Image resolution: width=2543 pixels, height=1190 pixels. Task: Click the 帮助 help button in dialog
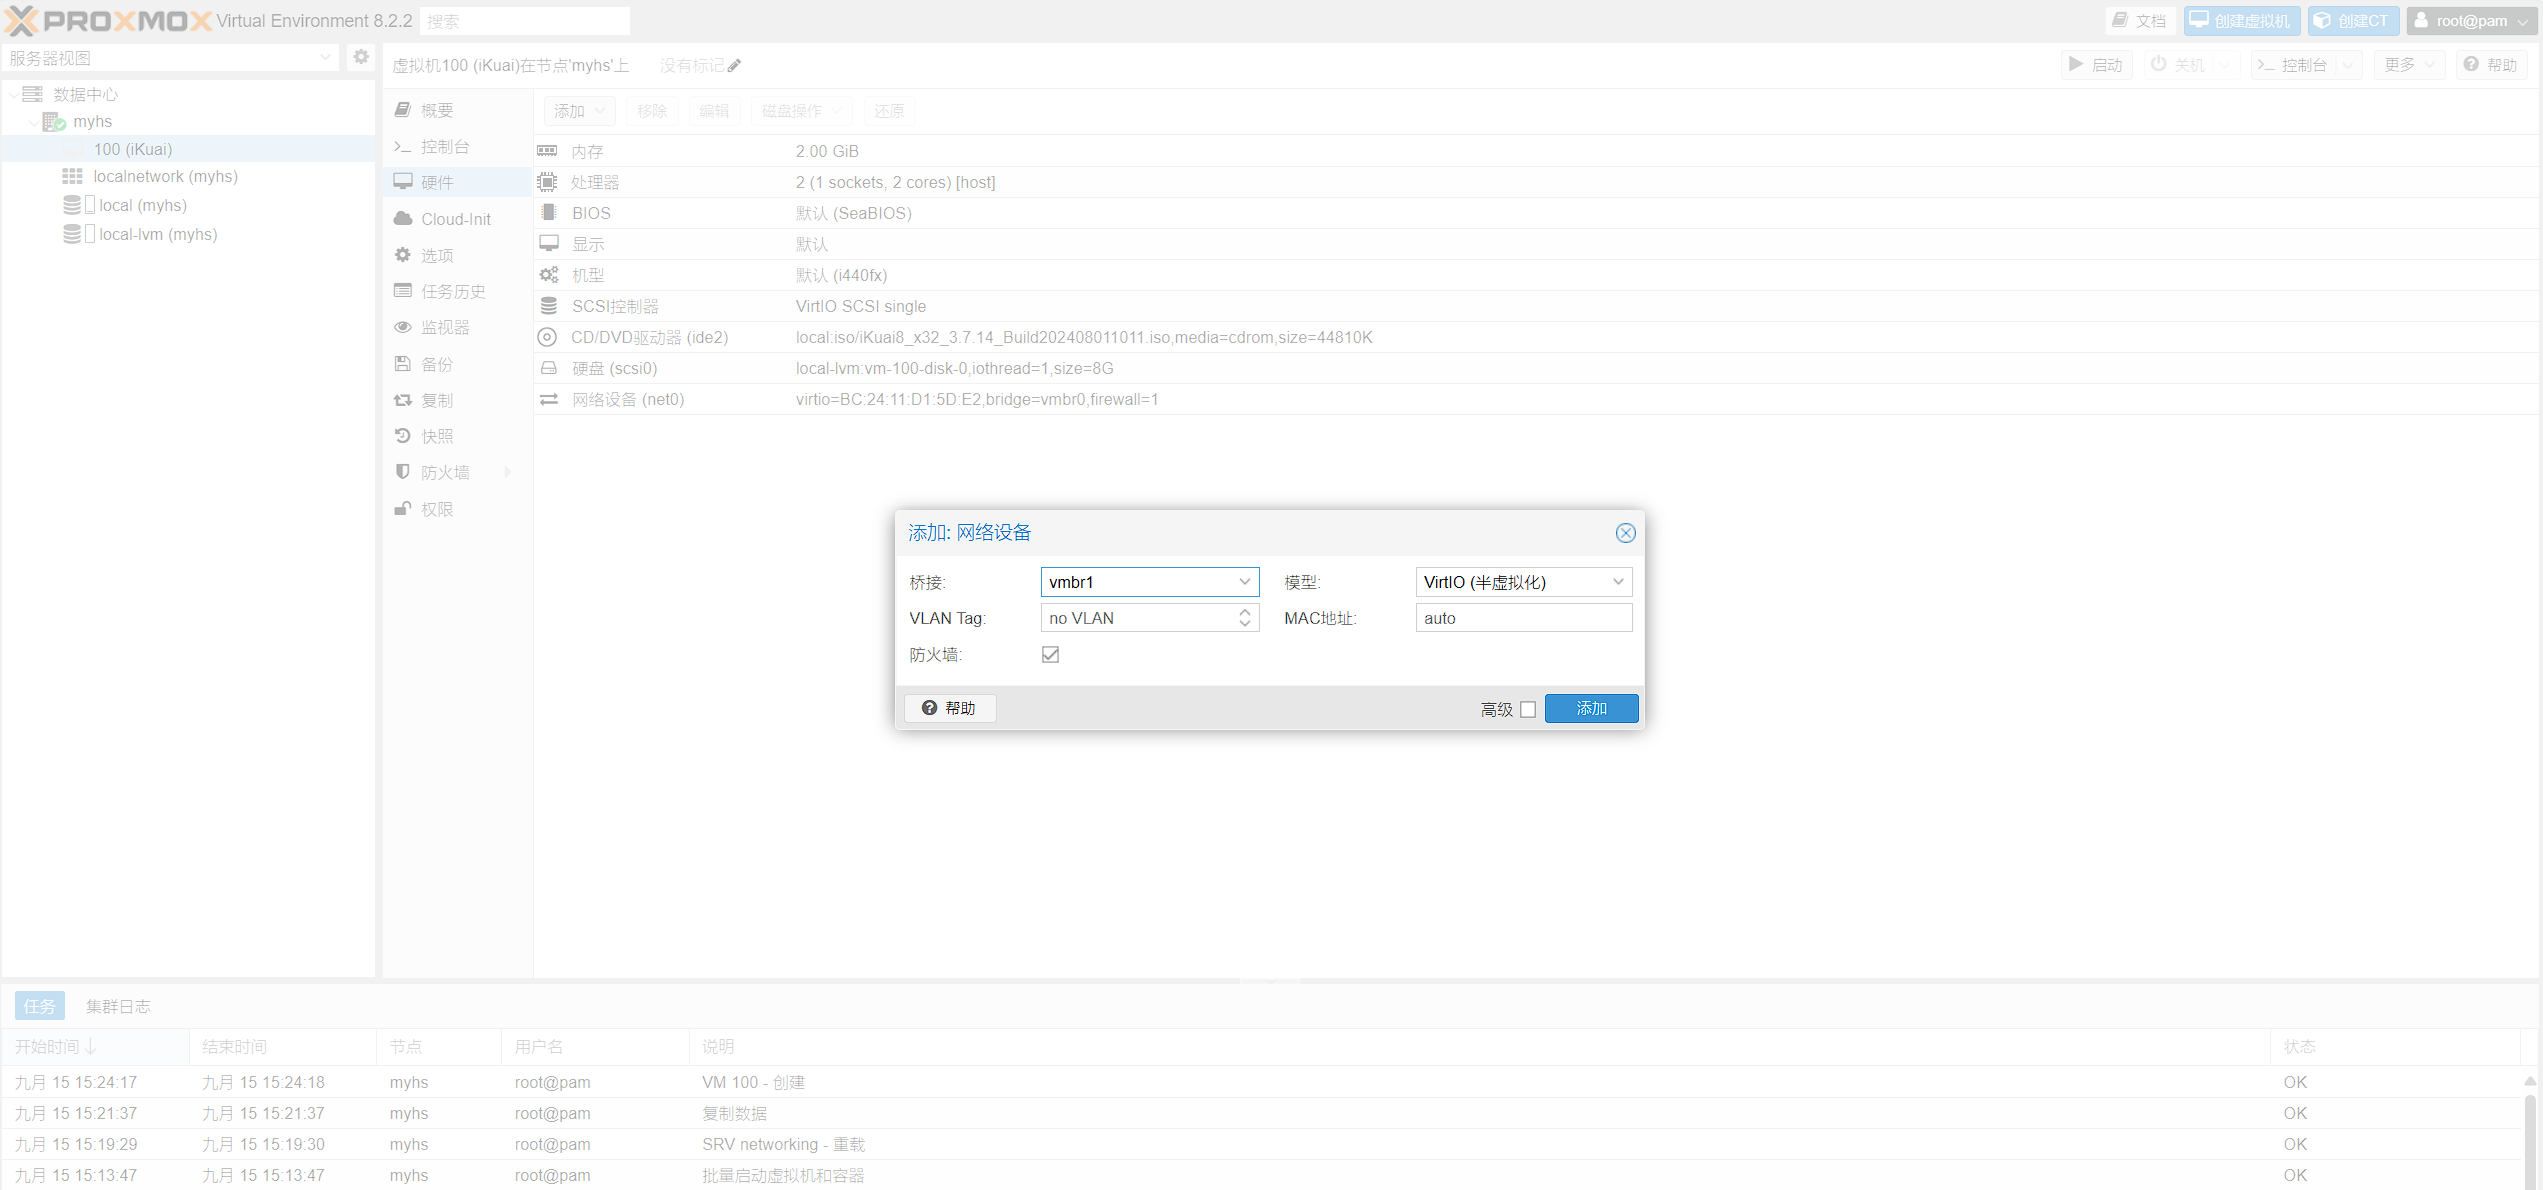coord(949,708)
